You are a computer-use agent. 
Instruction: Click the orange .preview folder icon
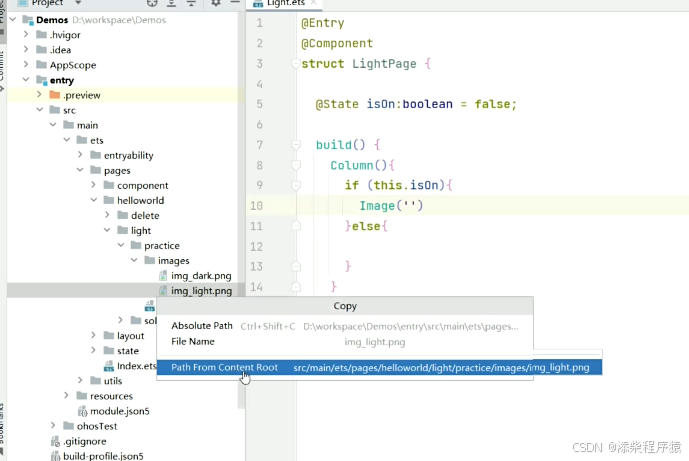pyautogui.click(x=54, y=94)
